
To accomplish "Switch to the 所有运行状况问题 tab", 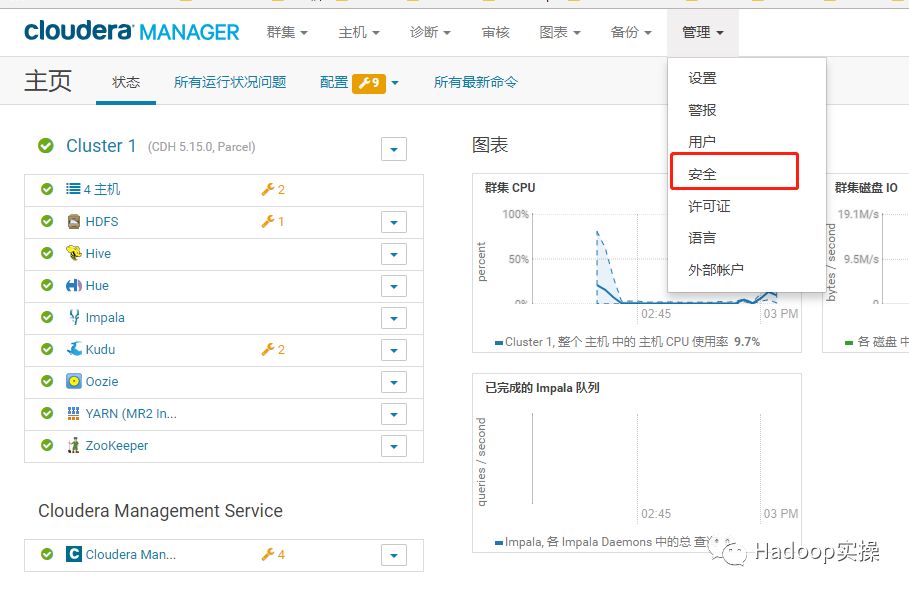I will coord(230,82).
